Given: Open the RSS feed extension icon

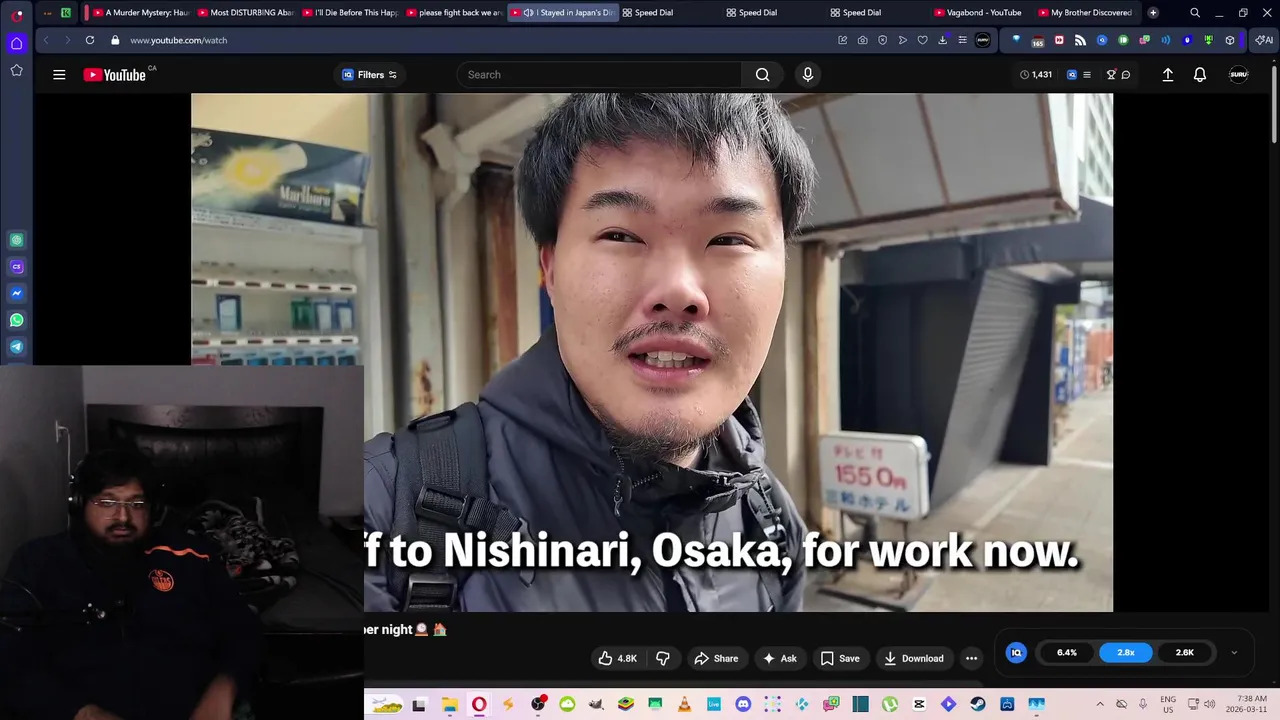Looking at the screenshot, I should (x=1080, y=40).
